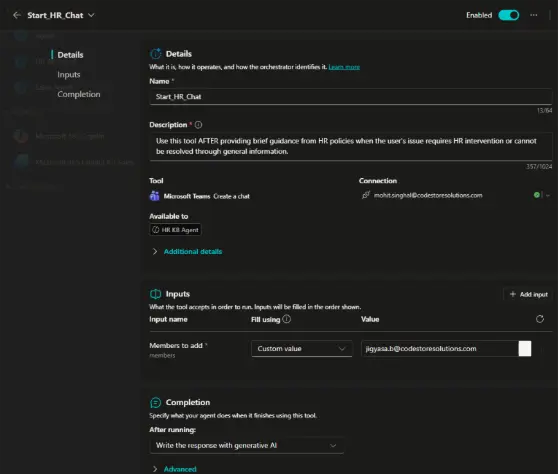Open the After running dropdown
This screenshot has height=474, width=558.
click(246, 446)
